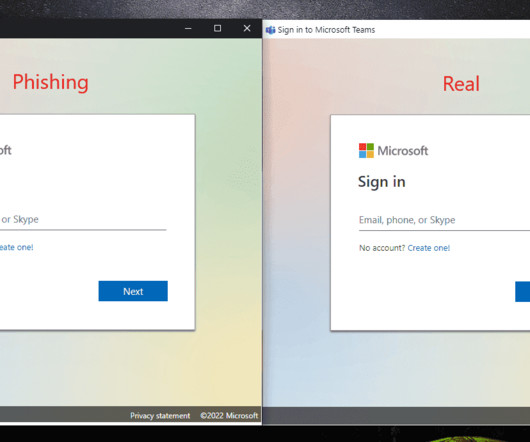Screen dimensions: 530x442
Task: Minimize the phishing window
Action: point(188,28)
